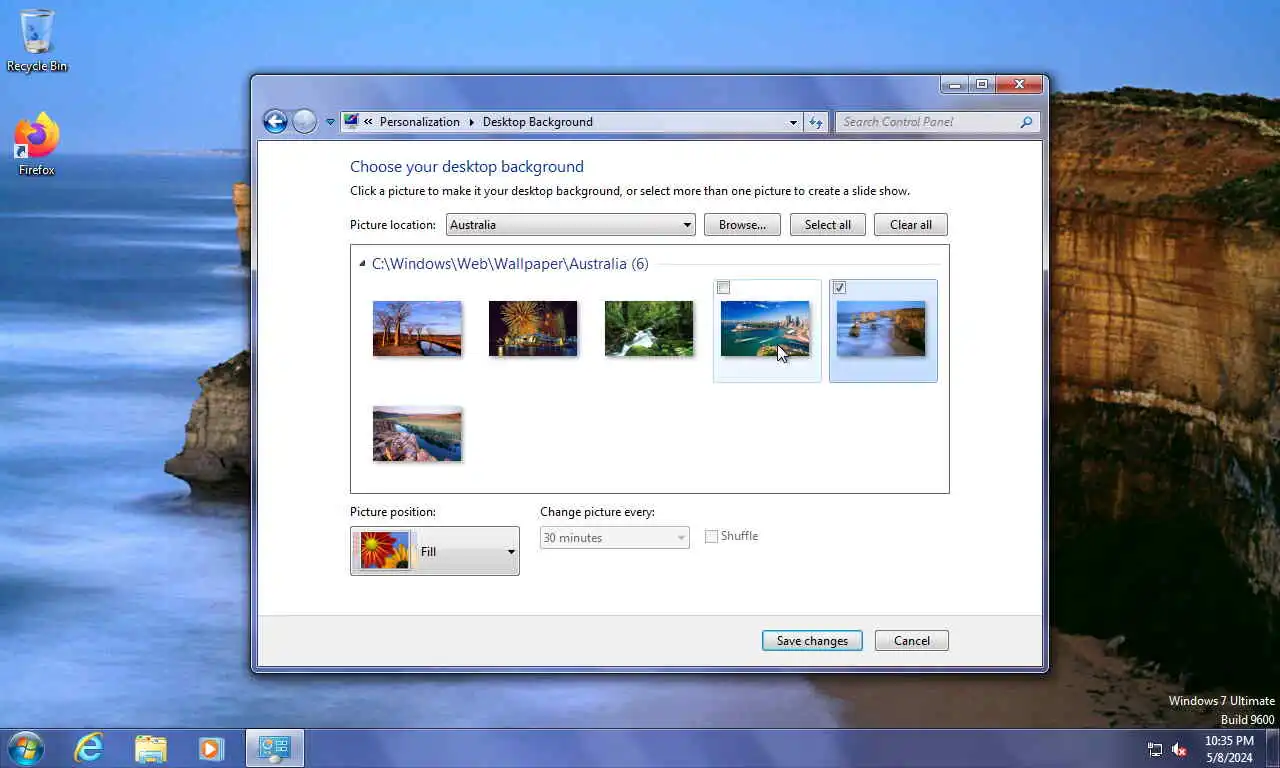Open Windows Media Player from taskbar

pos(211,748)
